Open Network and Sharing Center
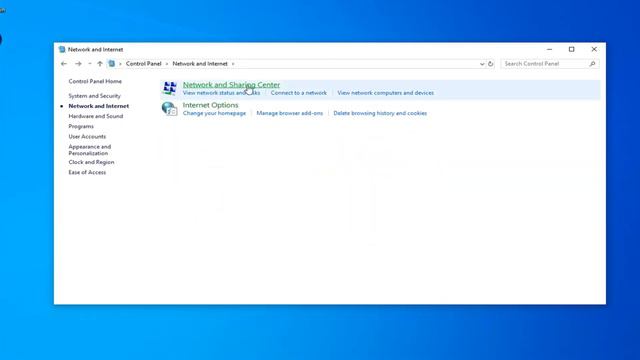Viewport: 640px width, 360px height. tap(231, 84)
